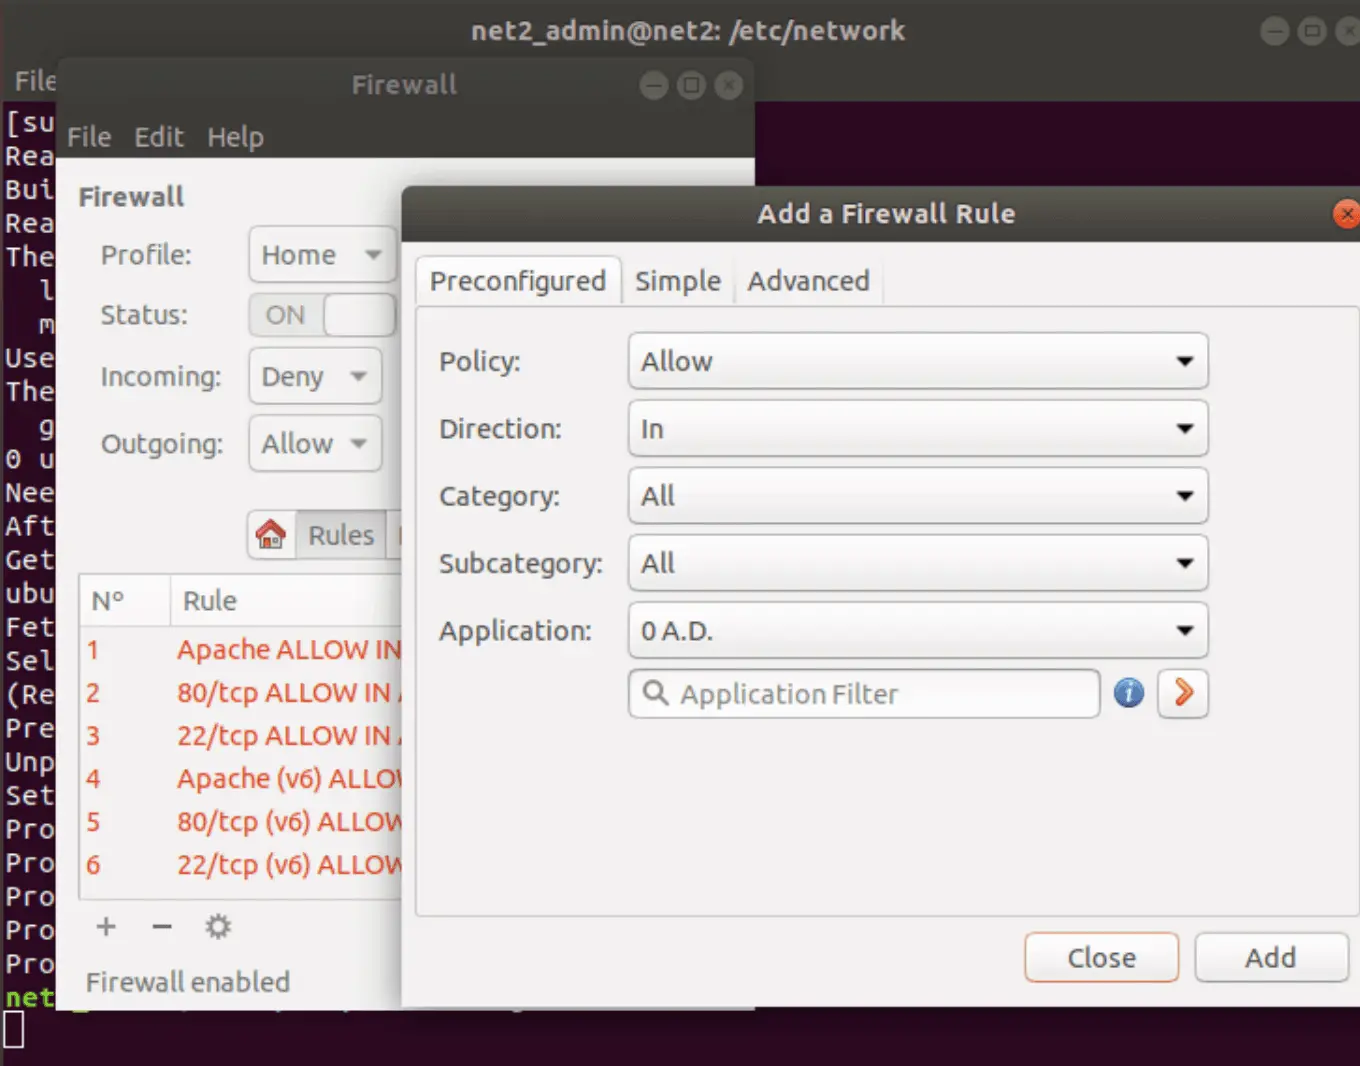Expand the Direction dropdown

coord(918,428)
